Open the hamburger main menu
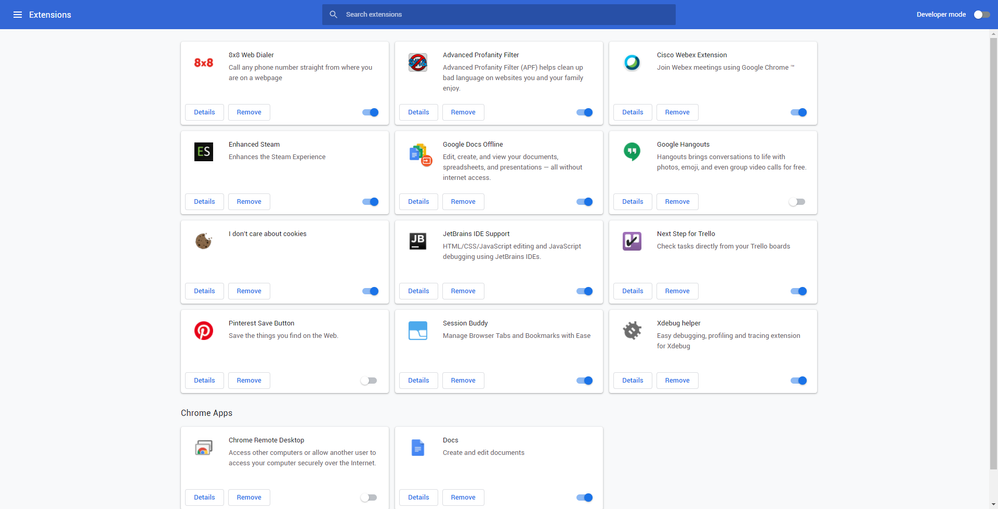 pos(17,15)
